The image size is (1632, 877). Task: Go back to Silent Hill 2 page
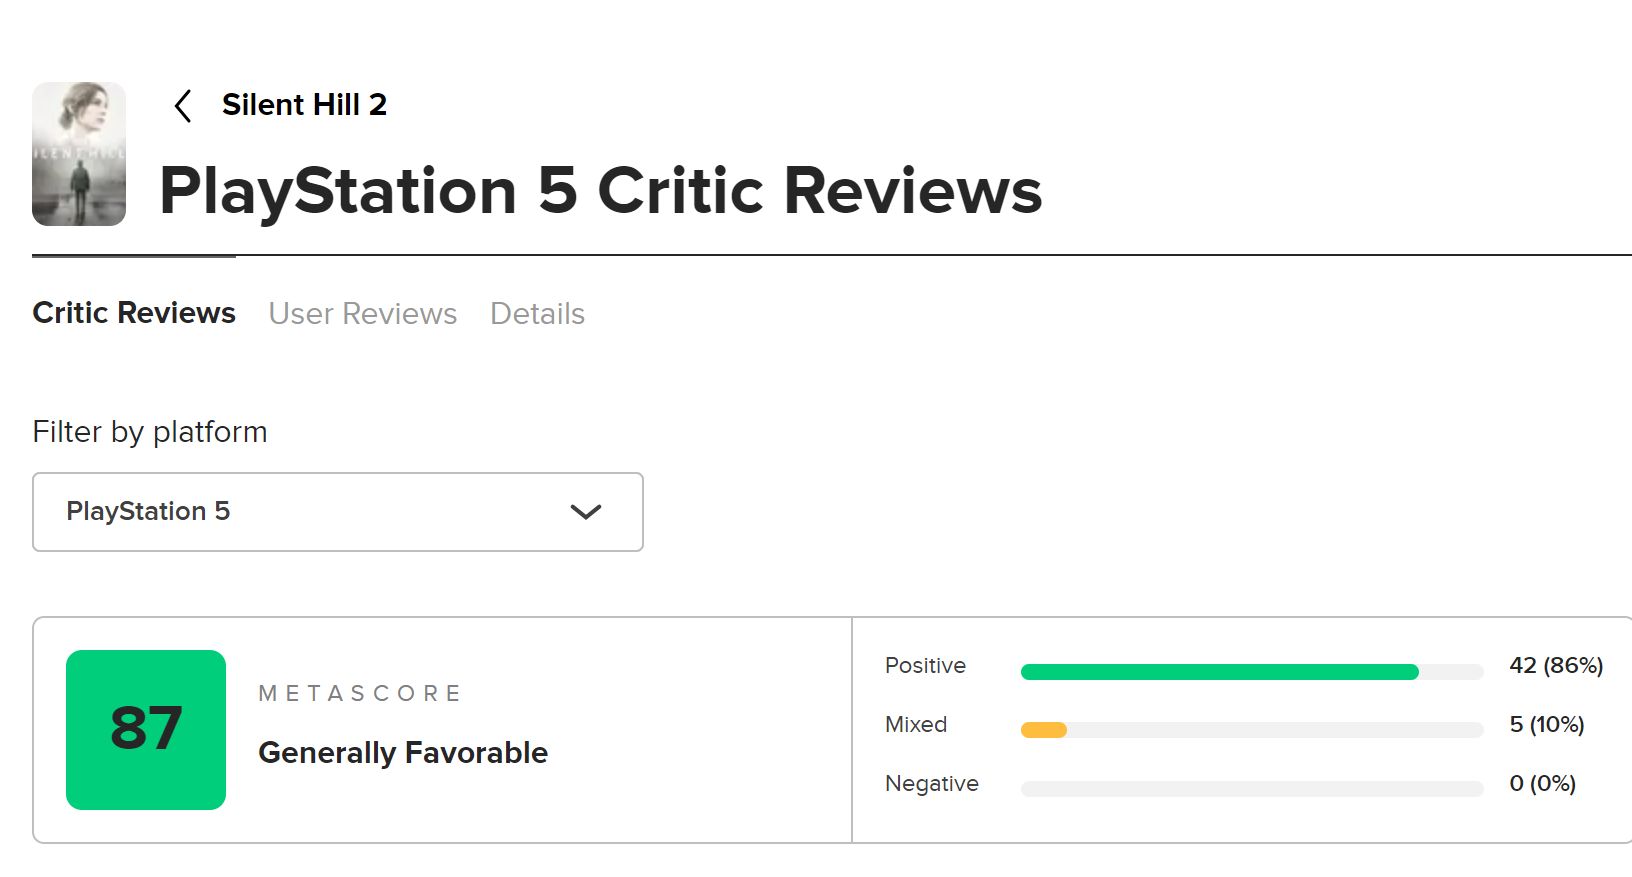[304, 105]
